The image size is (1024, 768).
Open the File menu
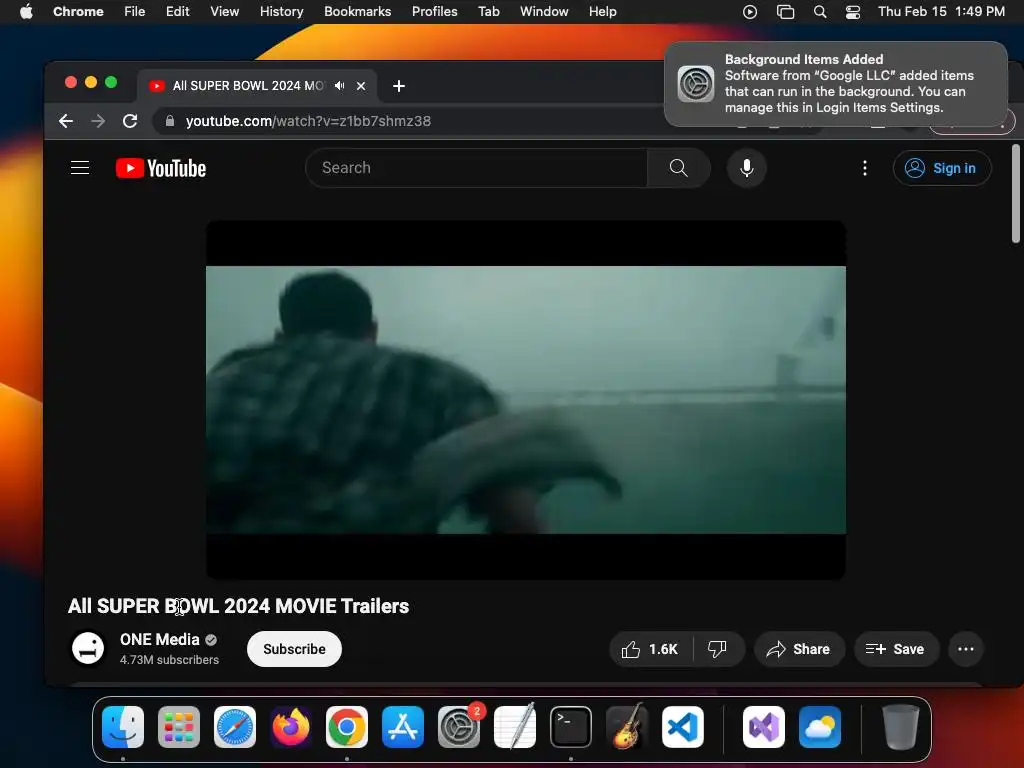tap(135, 11)
